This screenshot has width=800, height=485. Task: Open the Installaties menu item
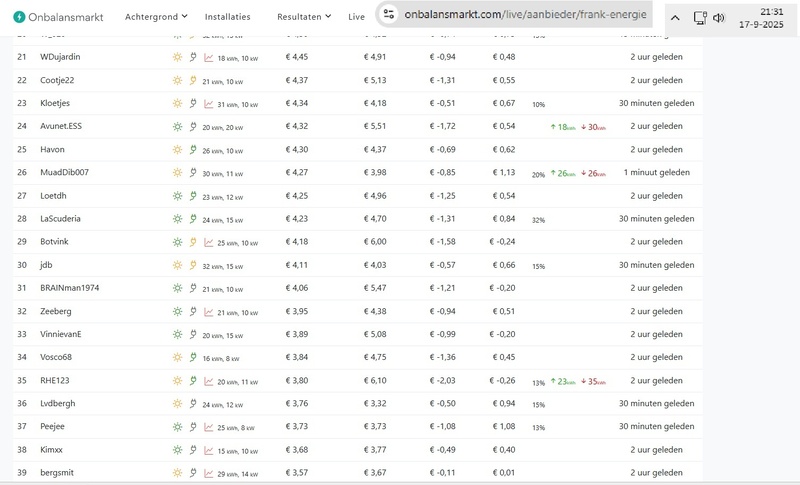click(x=228, y=17)
